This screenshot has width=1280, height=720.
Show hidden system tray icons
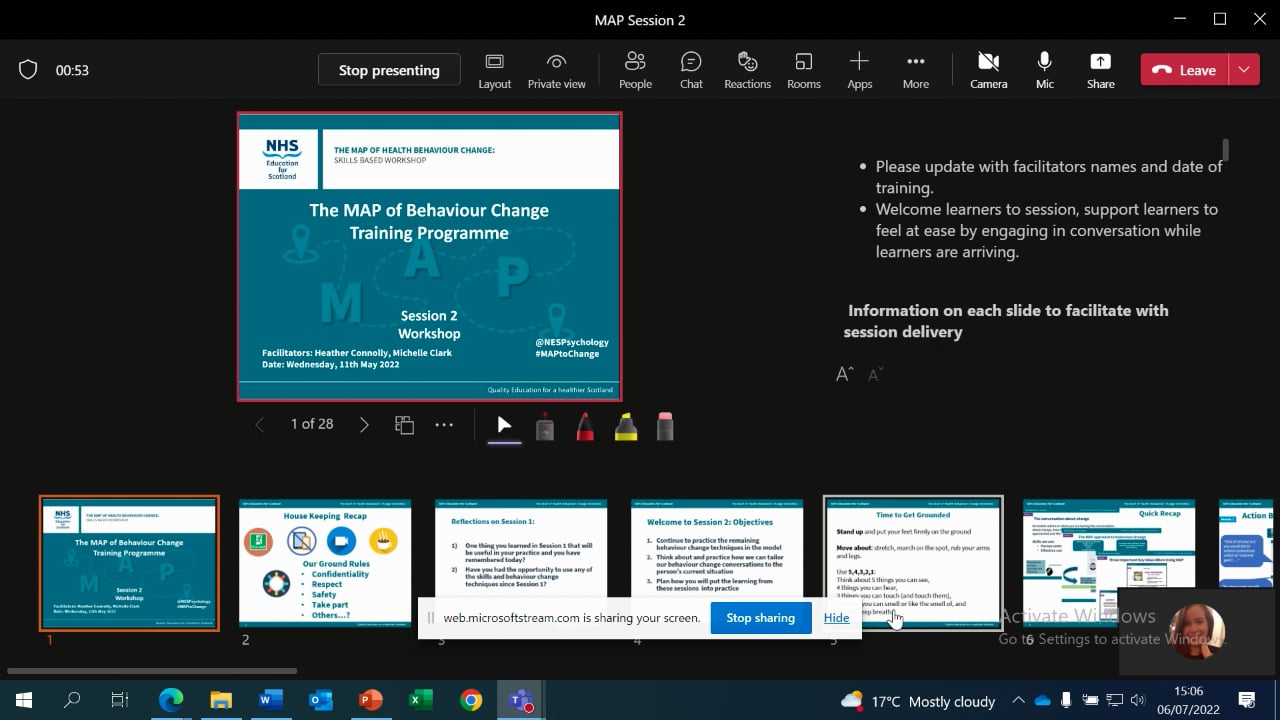pos(1018,700)
